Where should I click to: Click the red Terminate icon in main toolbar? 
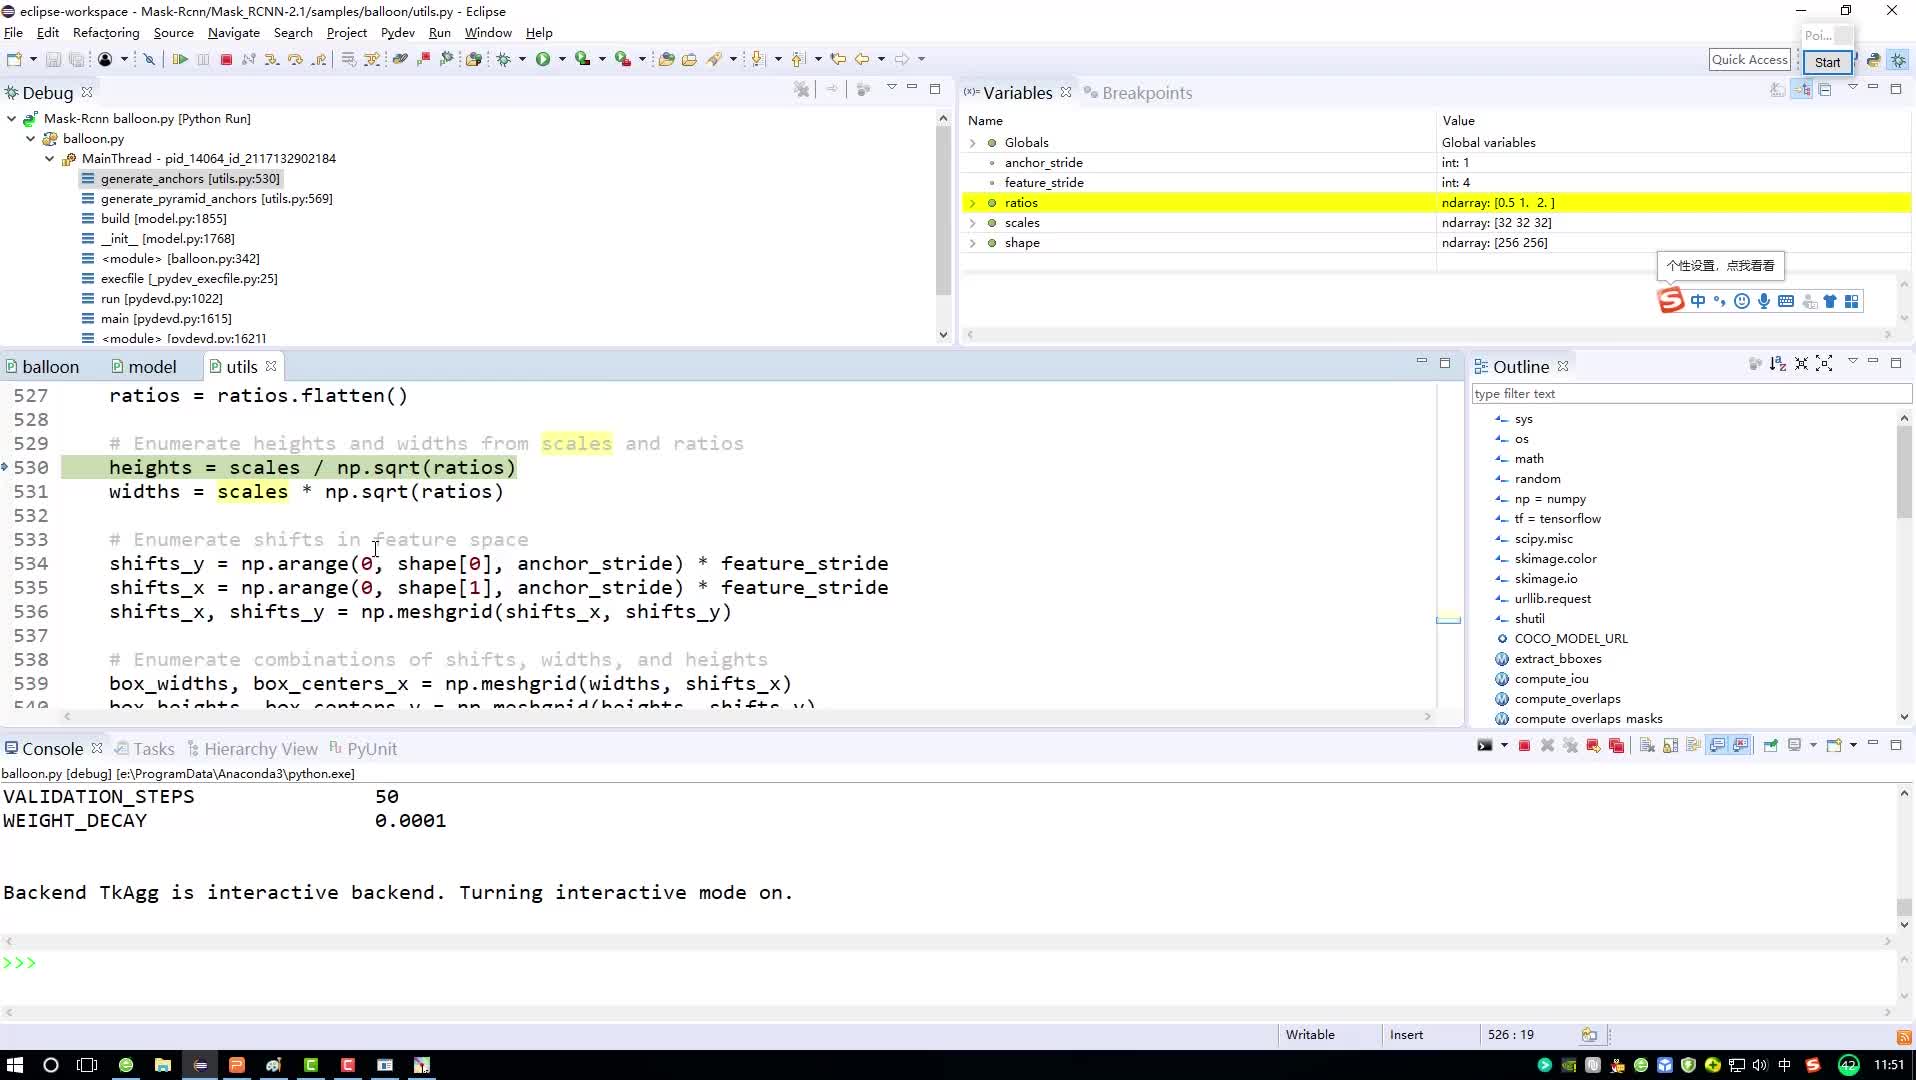coord(226,60)
